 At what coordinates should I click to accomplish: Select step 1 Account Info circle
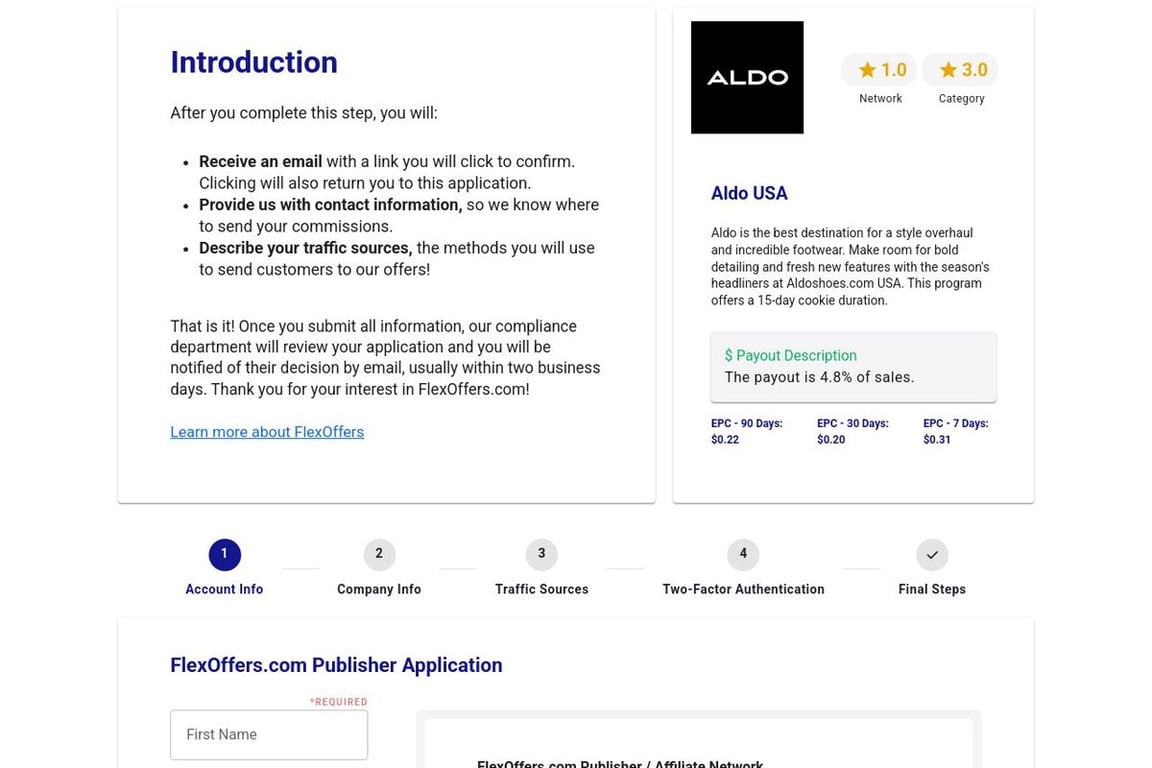click(224, 554)
